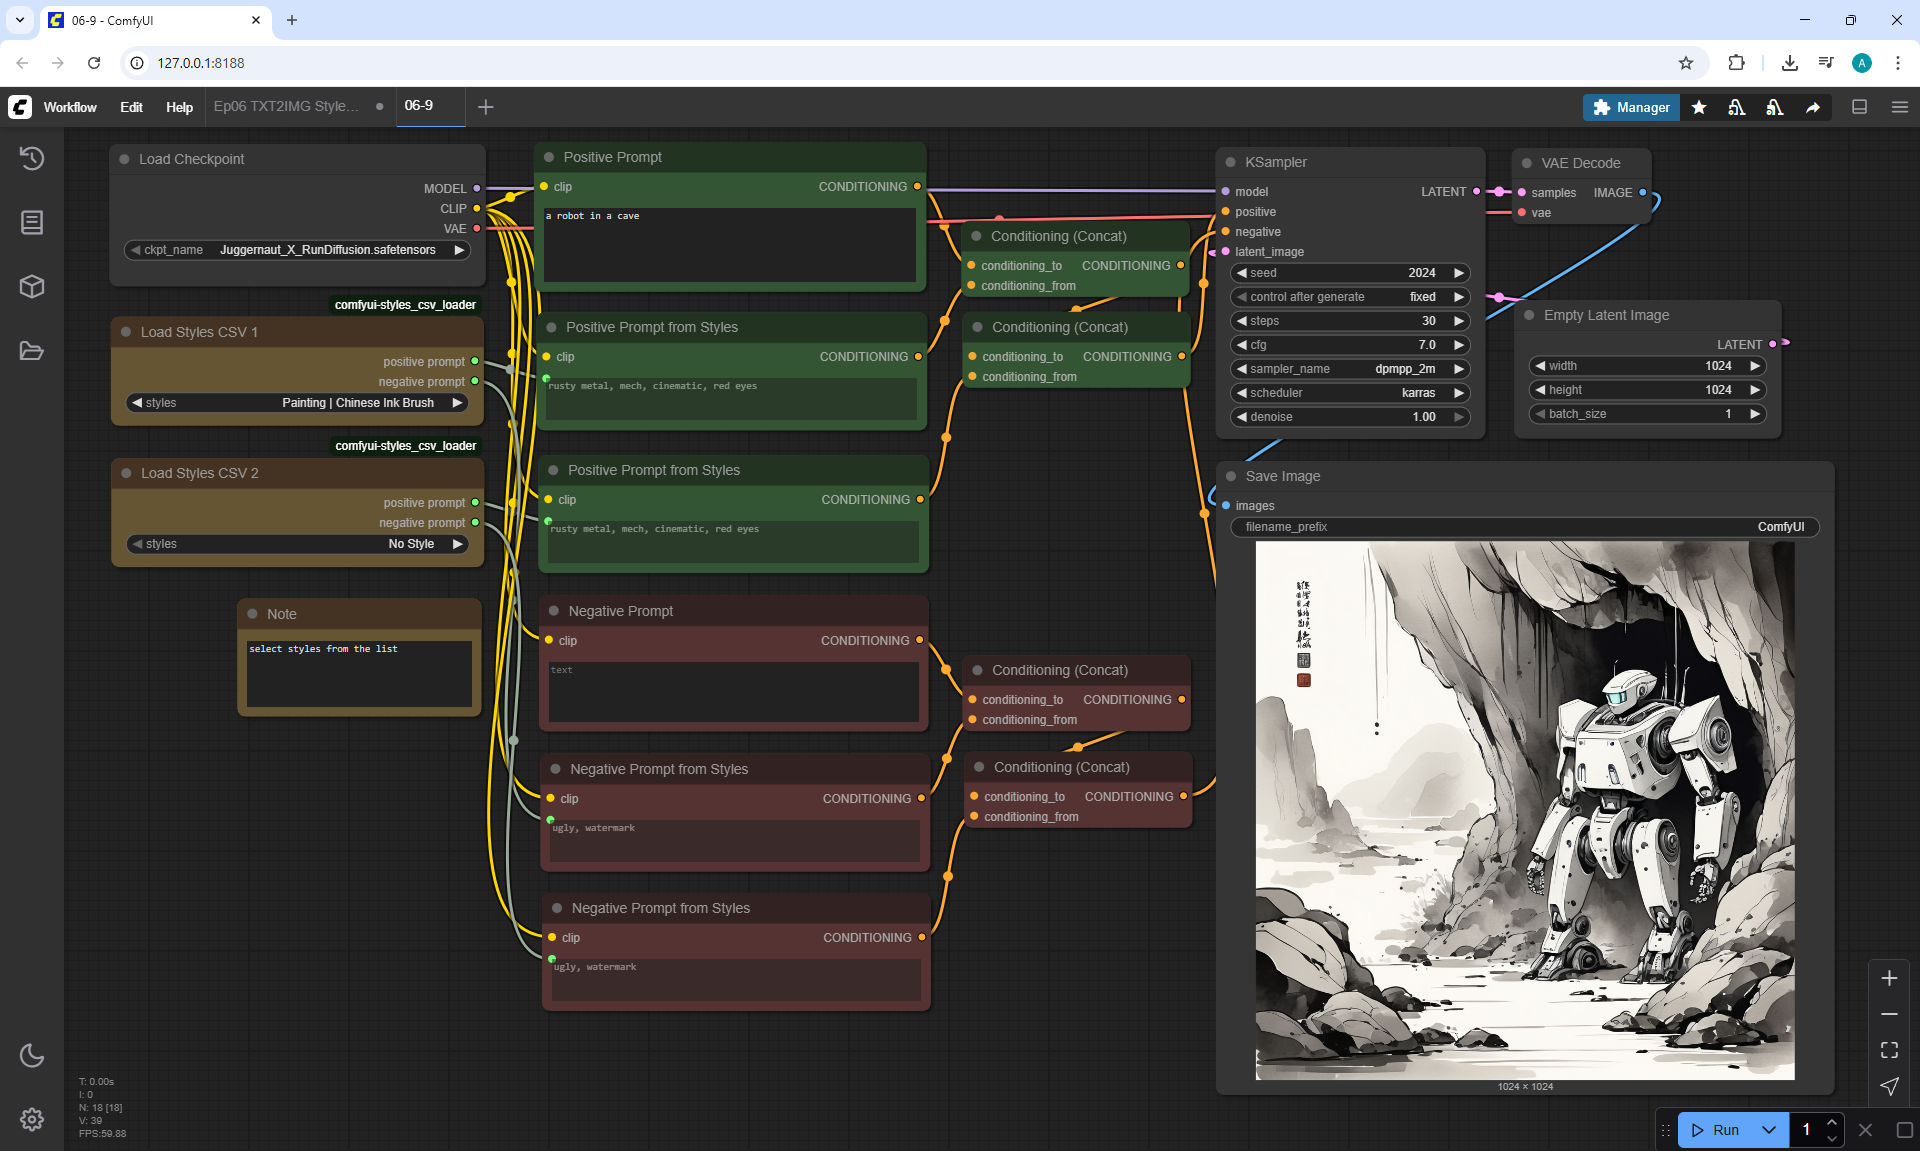Switch to the Ep06 TXT2IMG Style tab
Viewport: 1920px width, 1151px height.
[x=286, y=106]
